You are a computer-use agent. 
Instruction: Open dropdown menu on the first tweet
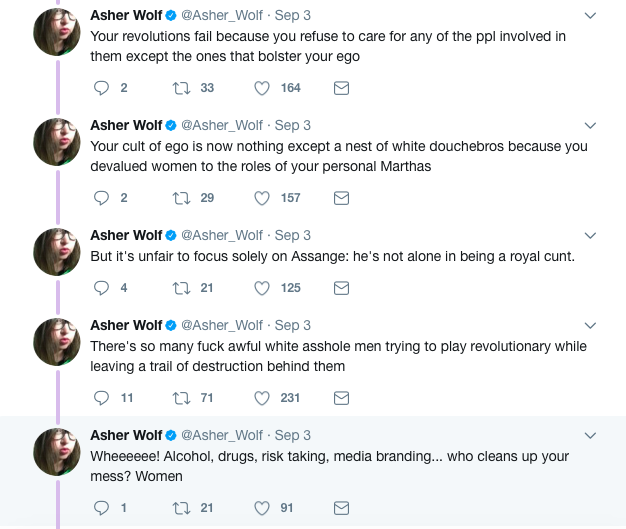click(x=590, y=16)
